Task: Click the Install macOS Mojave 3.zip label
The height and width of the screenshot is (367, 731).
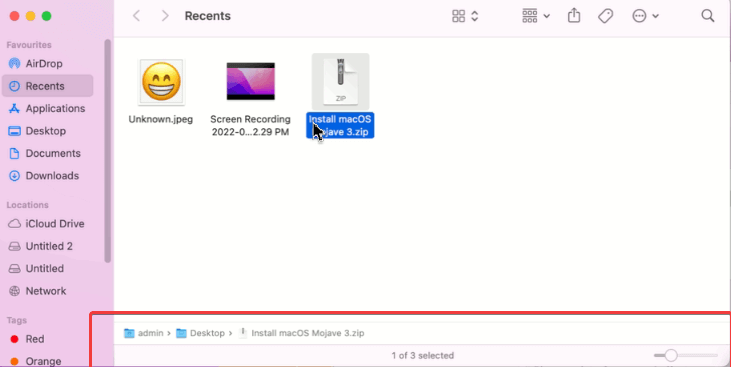Action: pyautogui.click(x=340, y=125)
